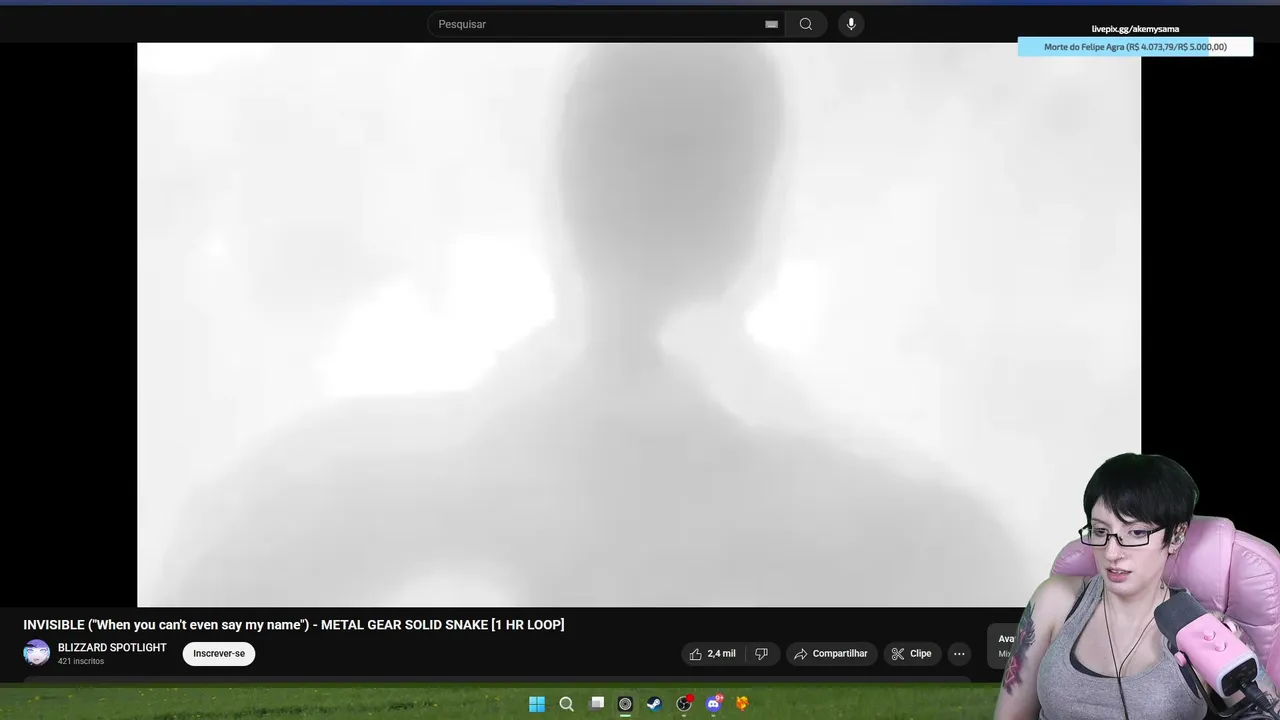
Task: Click the active browser taskbar icon
Action: point(625,704)
